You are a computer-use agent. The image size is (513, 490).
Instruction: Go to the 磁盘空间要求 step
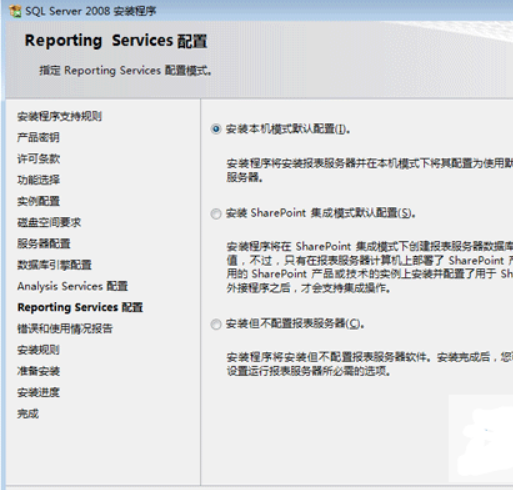(49, 222)
